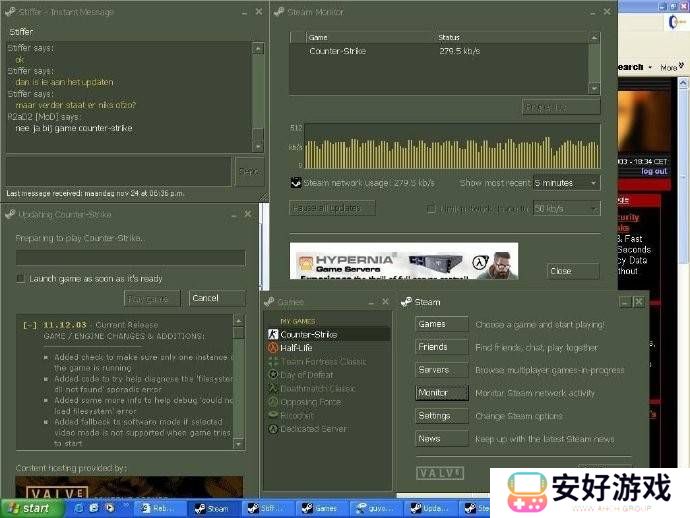Click the Counter-Strike update progress bar

[x=130, y=258]
